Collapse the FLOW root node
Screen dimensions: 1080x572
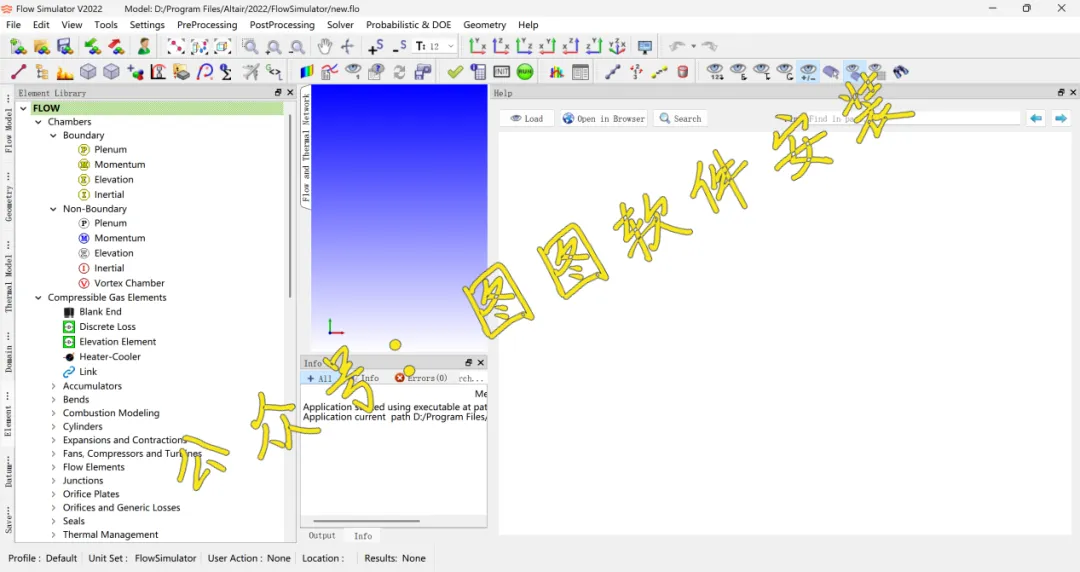(x=23, y=108)
